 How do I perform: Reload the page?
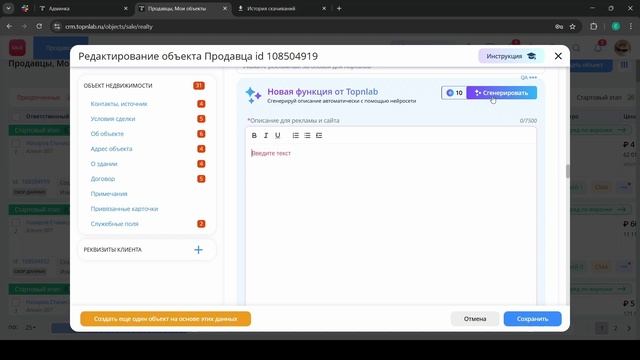pyautogui.click(x=39, y=27)
